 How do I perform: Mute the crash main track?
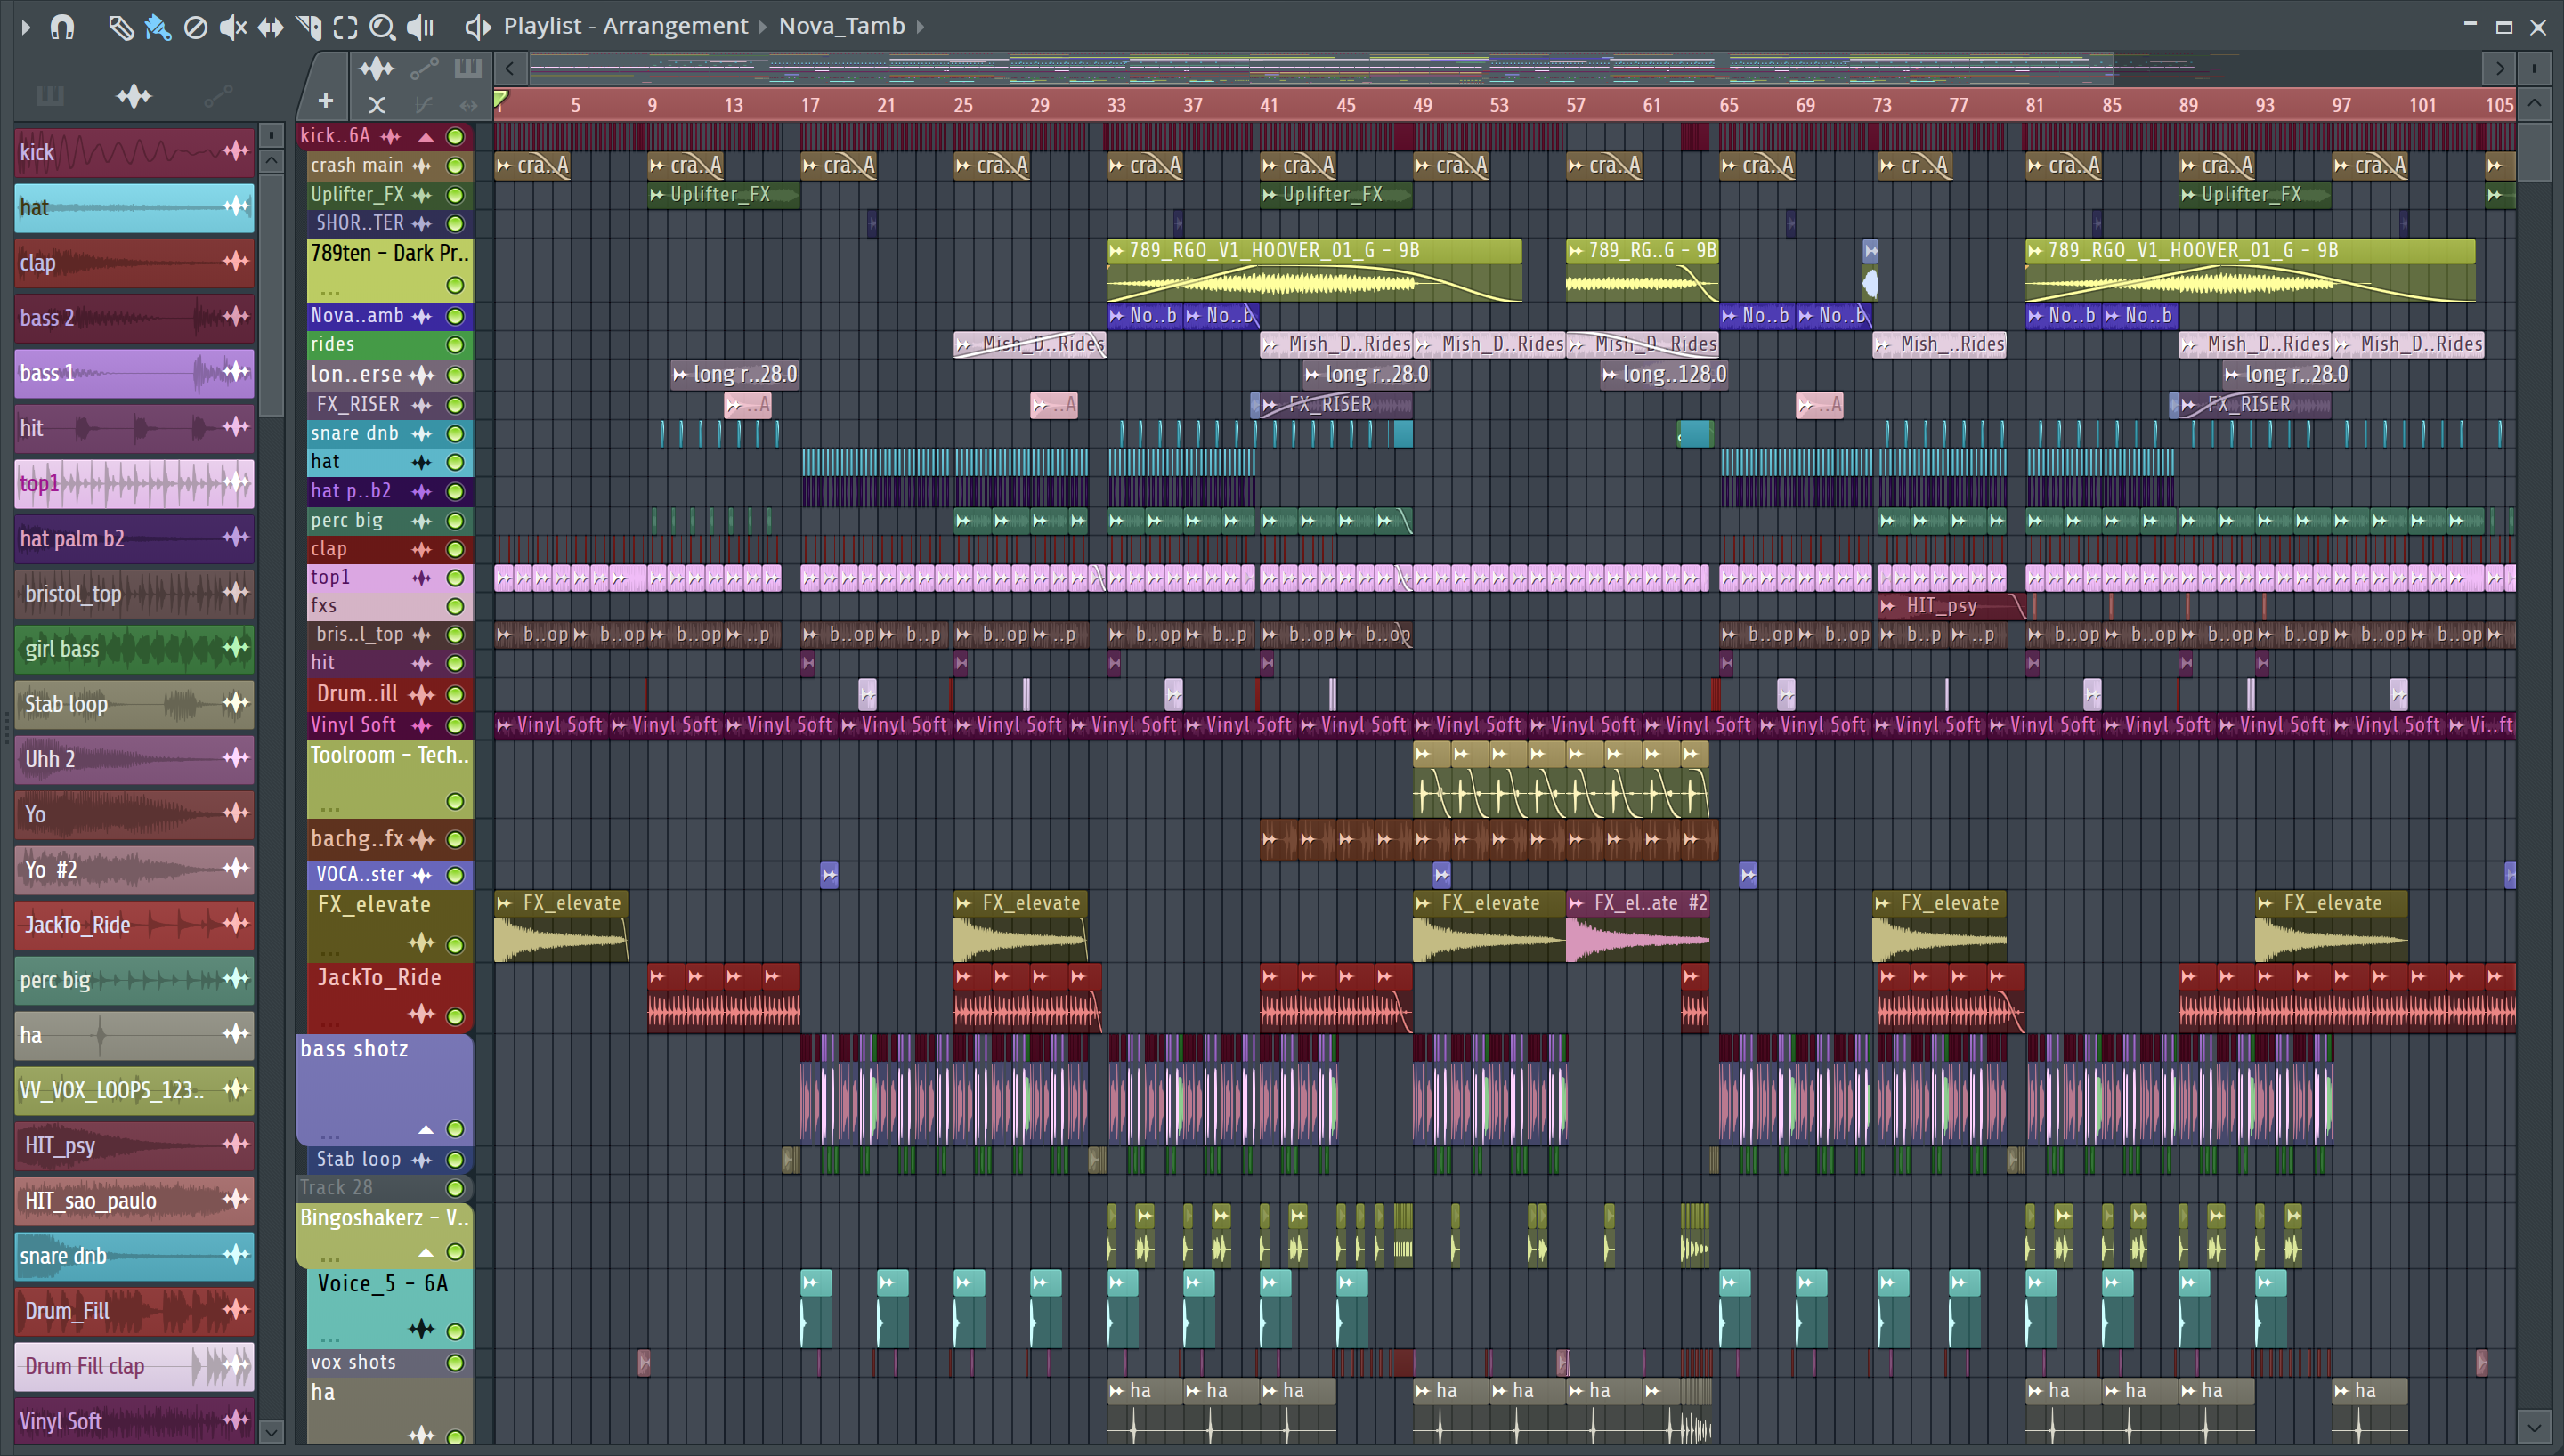(x=455, y=166)
